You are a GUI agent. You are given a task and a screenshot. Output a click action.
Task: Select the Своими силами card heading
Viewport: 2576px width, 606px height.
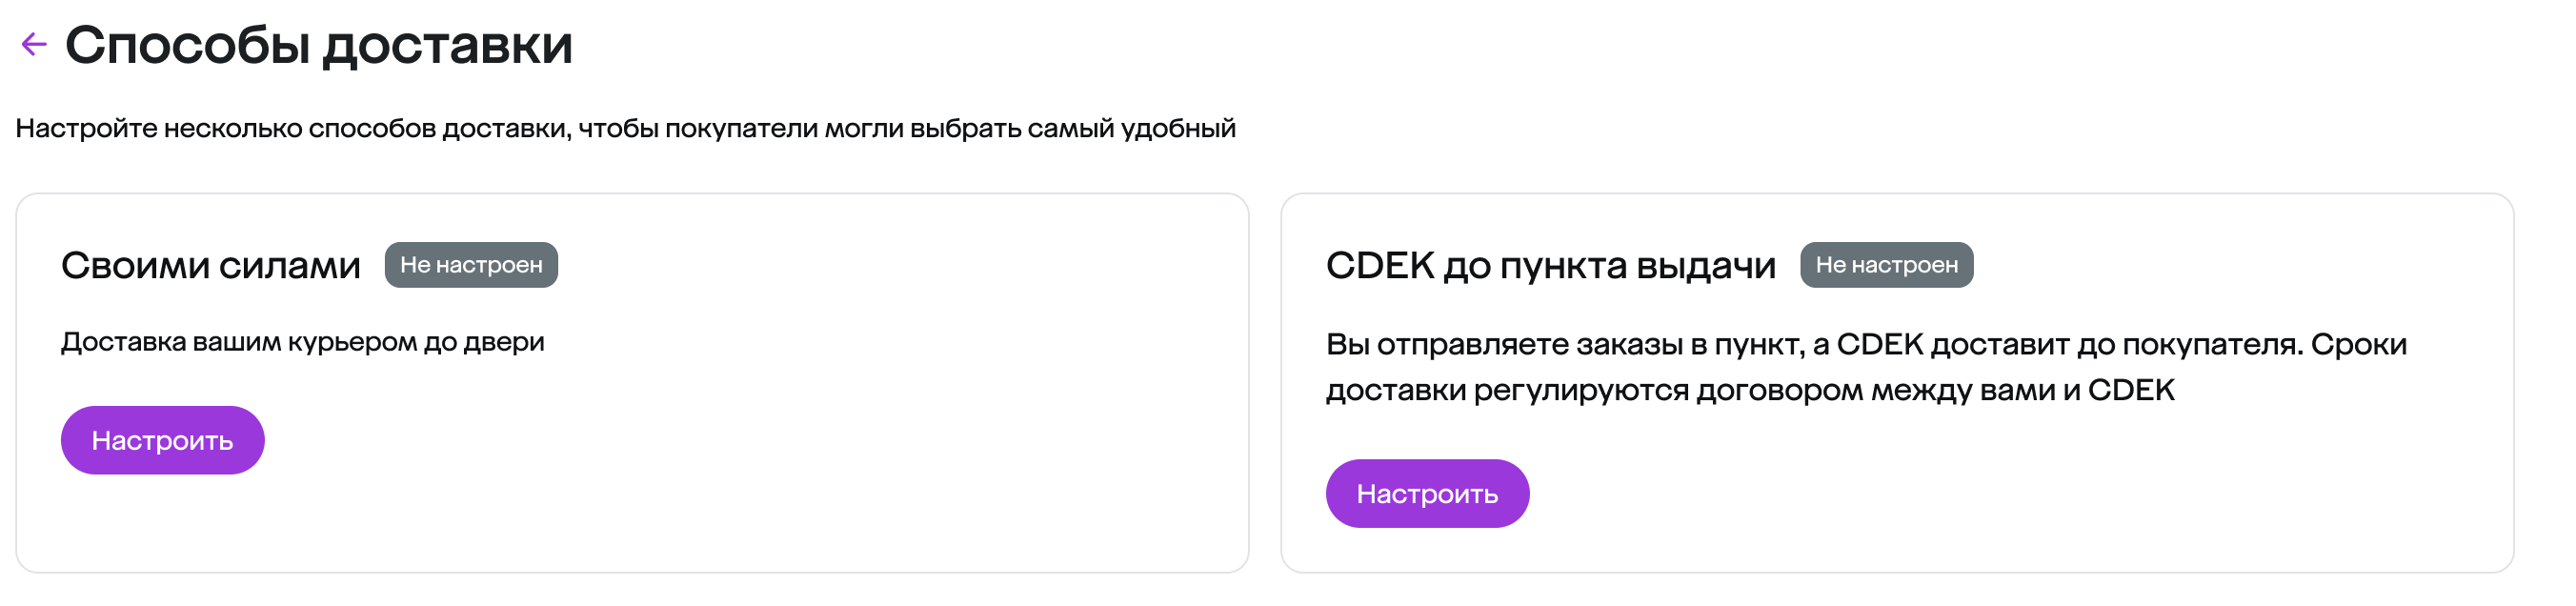click(x=210, y=266)
